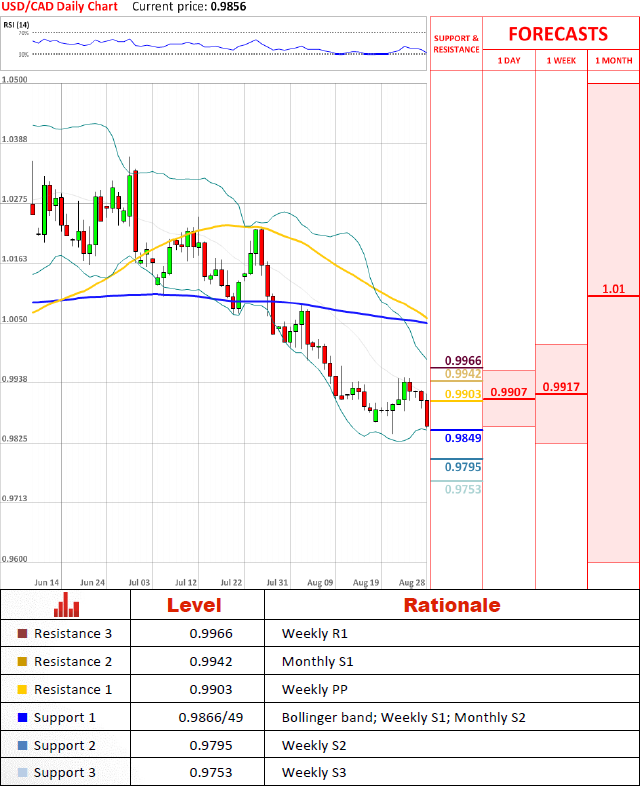This screenshot has height=786, width=640.
Task: Click the USD/CAD Daily Chart title
Action: click(60, 7)
